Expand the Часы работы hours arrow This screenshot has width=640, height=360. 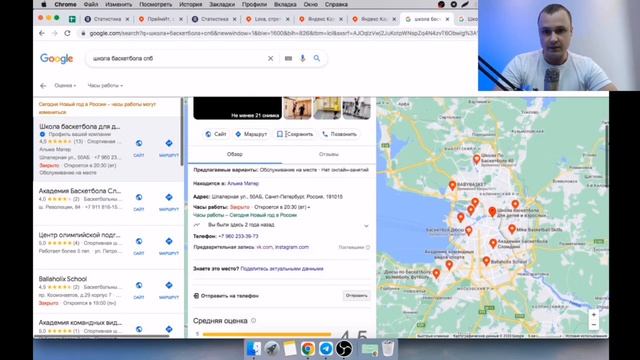(309, 207)
